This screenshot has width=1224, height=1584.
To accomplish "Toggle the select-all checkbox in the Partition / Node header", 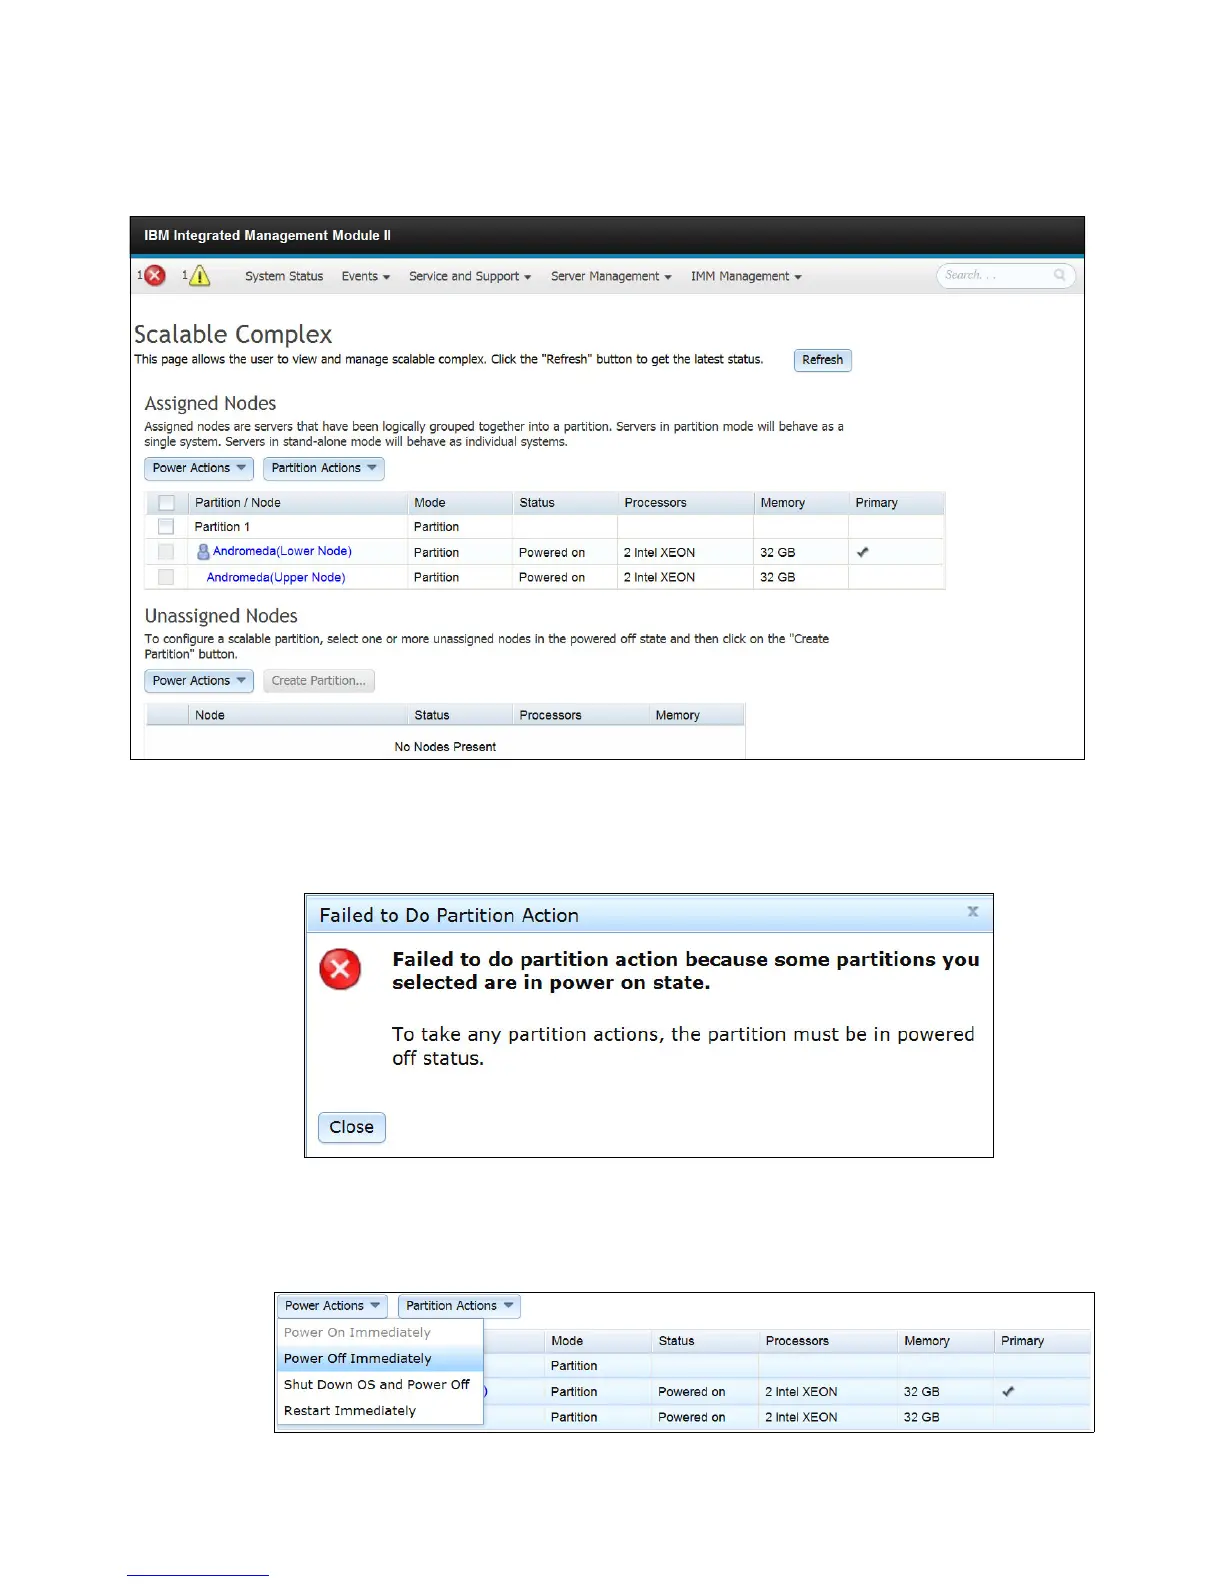I will coord(166,503).
